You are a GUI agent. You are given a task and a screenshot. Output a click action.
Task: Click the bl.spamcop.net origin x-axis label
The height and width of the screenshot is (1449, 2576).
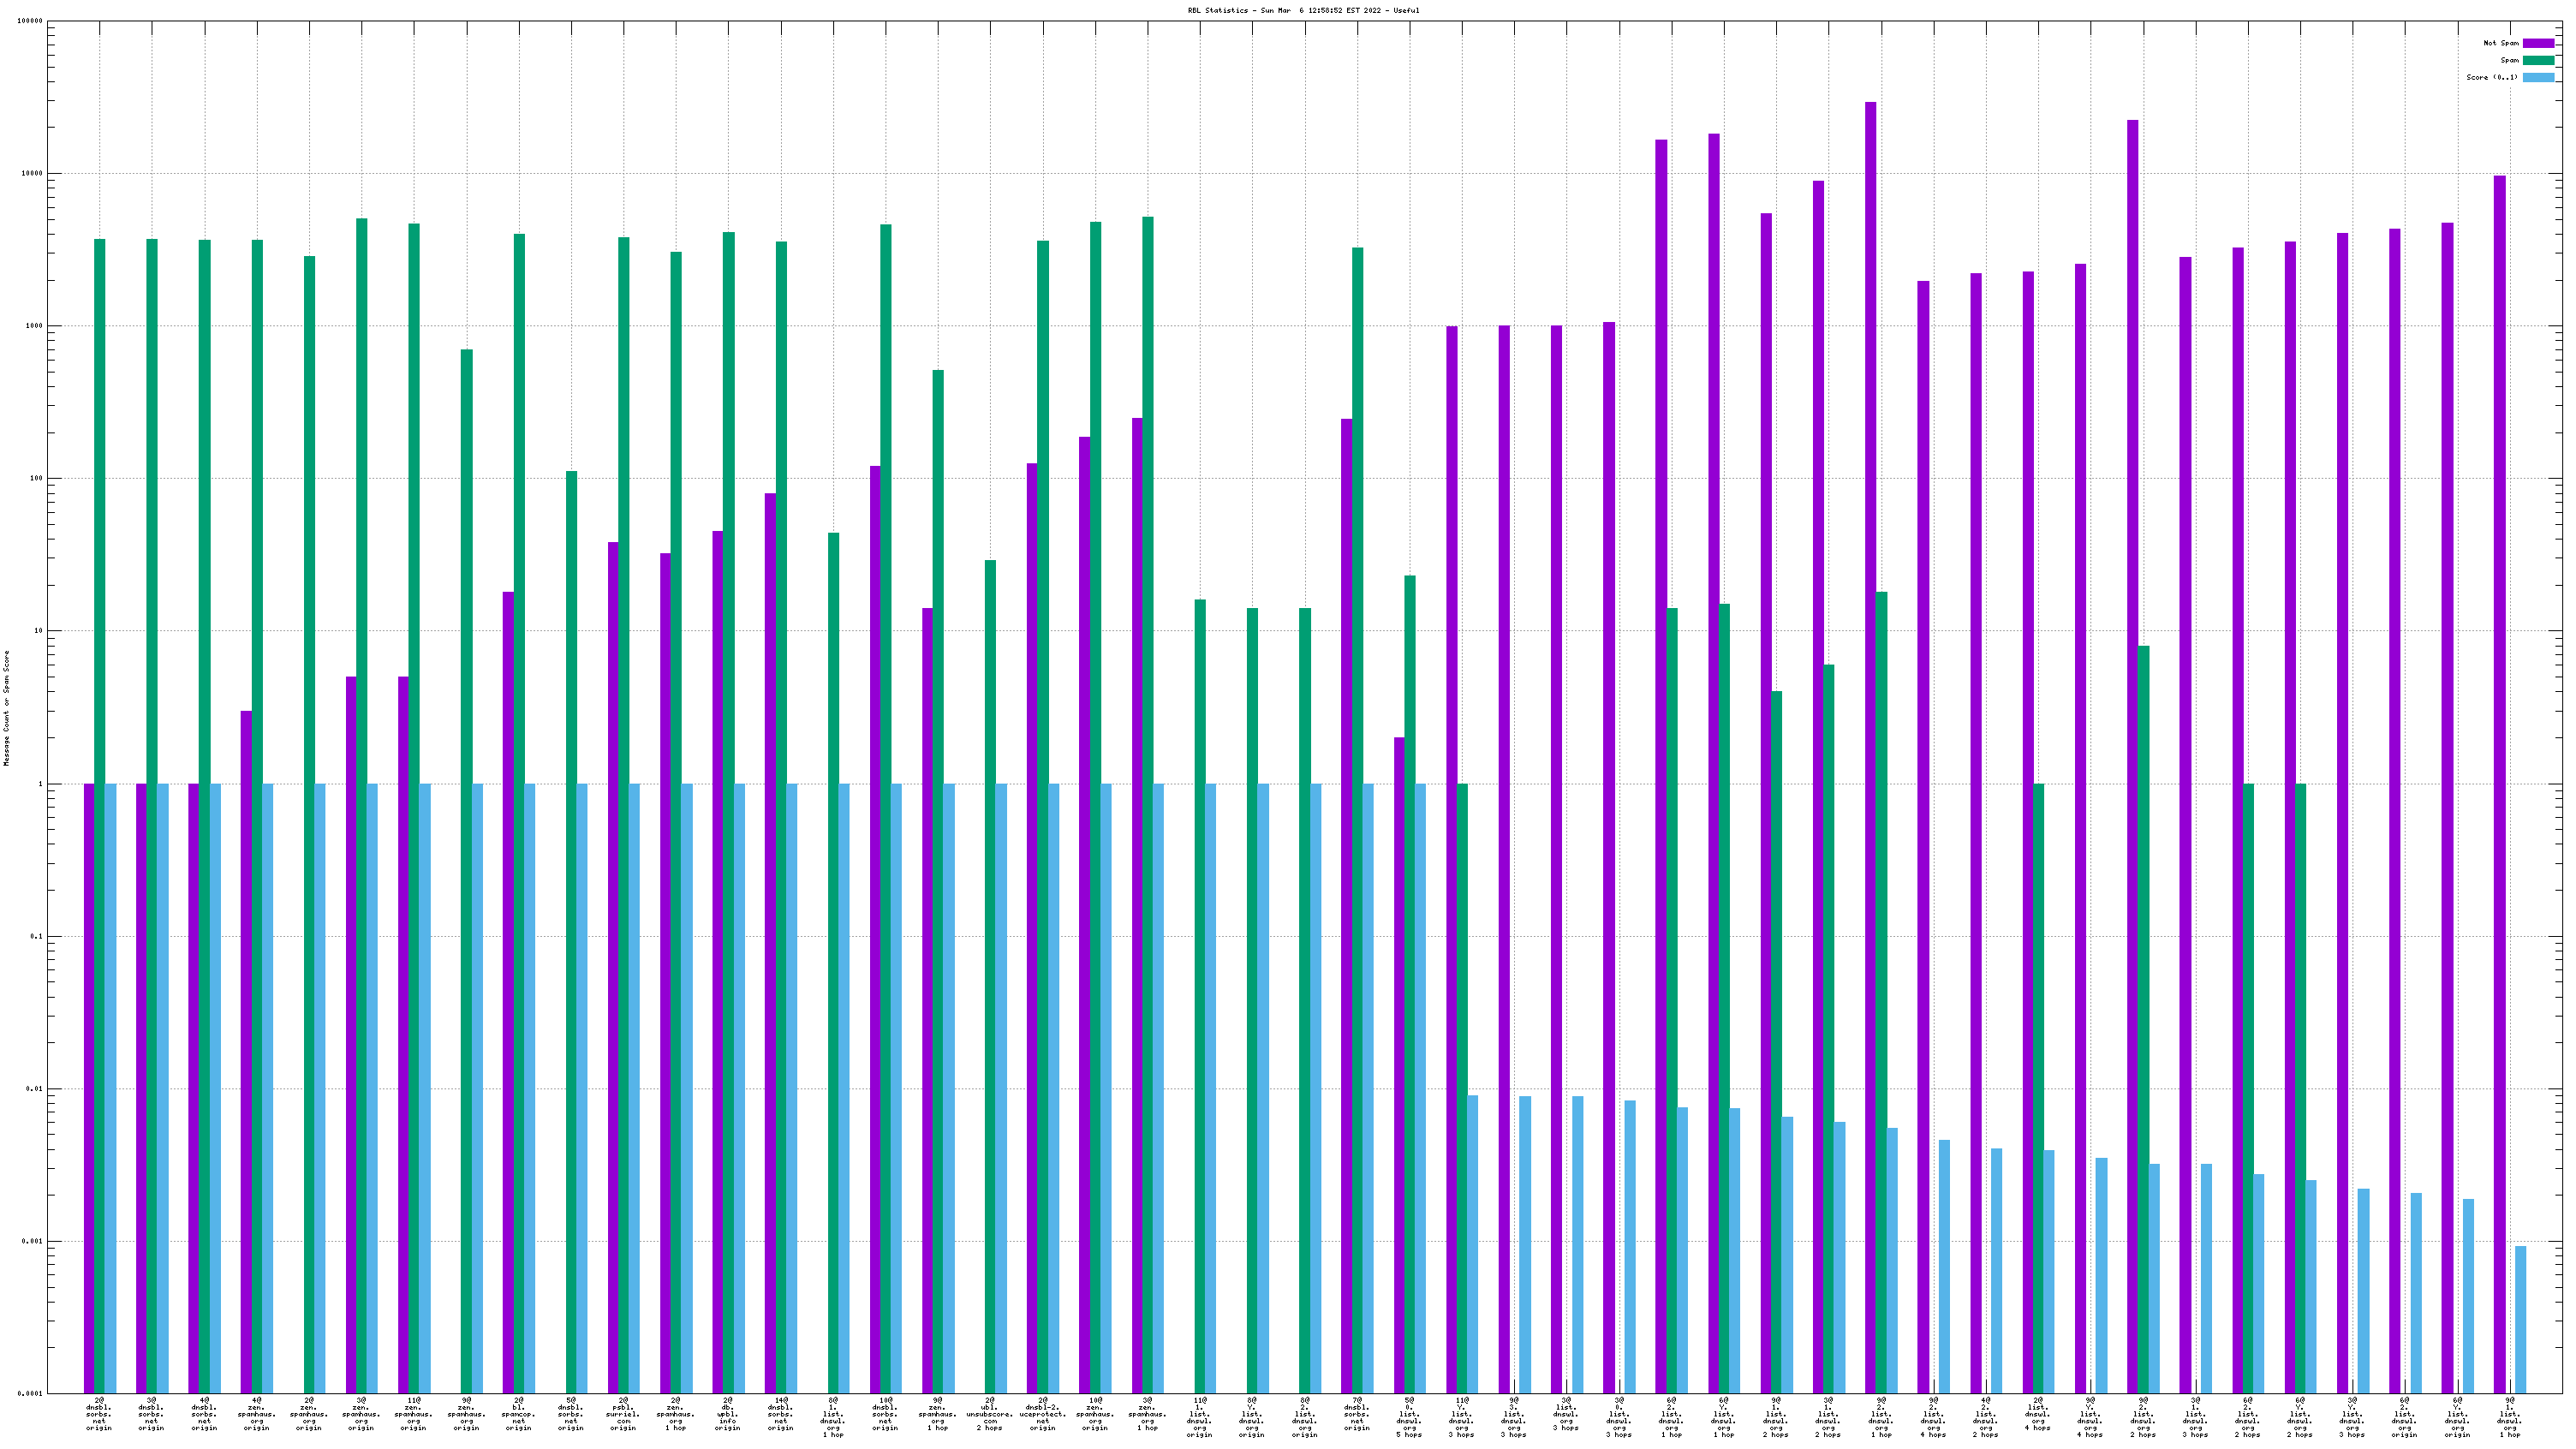point(518,1414)
